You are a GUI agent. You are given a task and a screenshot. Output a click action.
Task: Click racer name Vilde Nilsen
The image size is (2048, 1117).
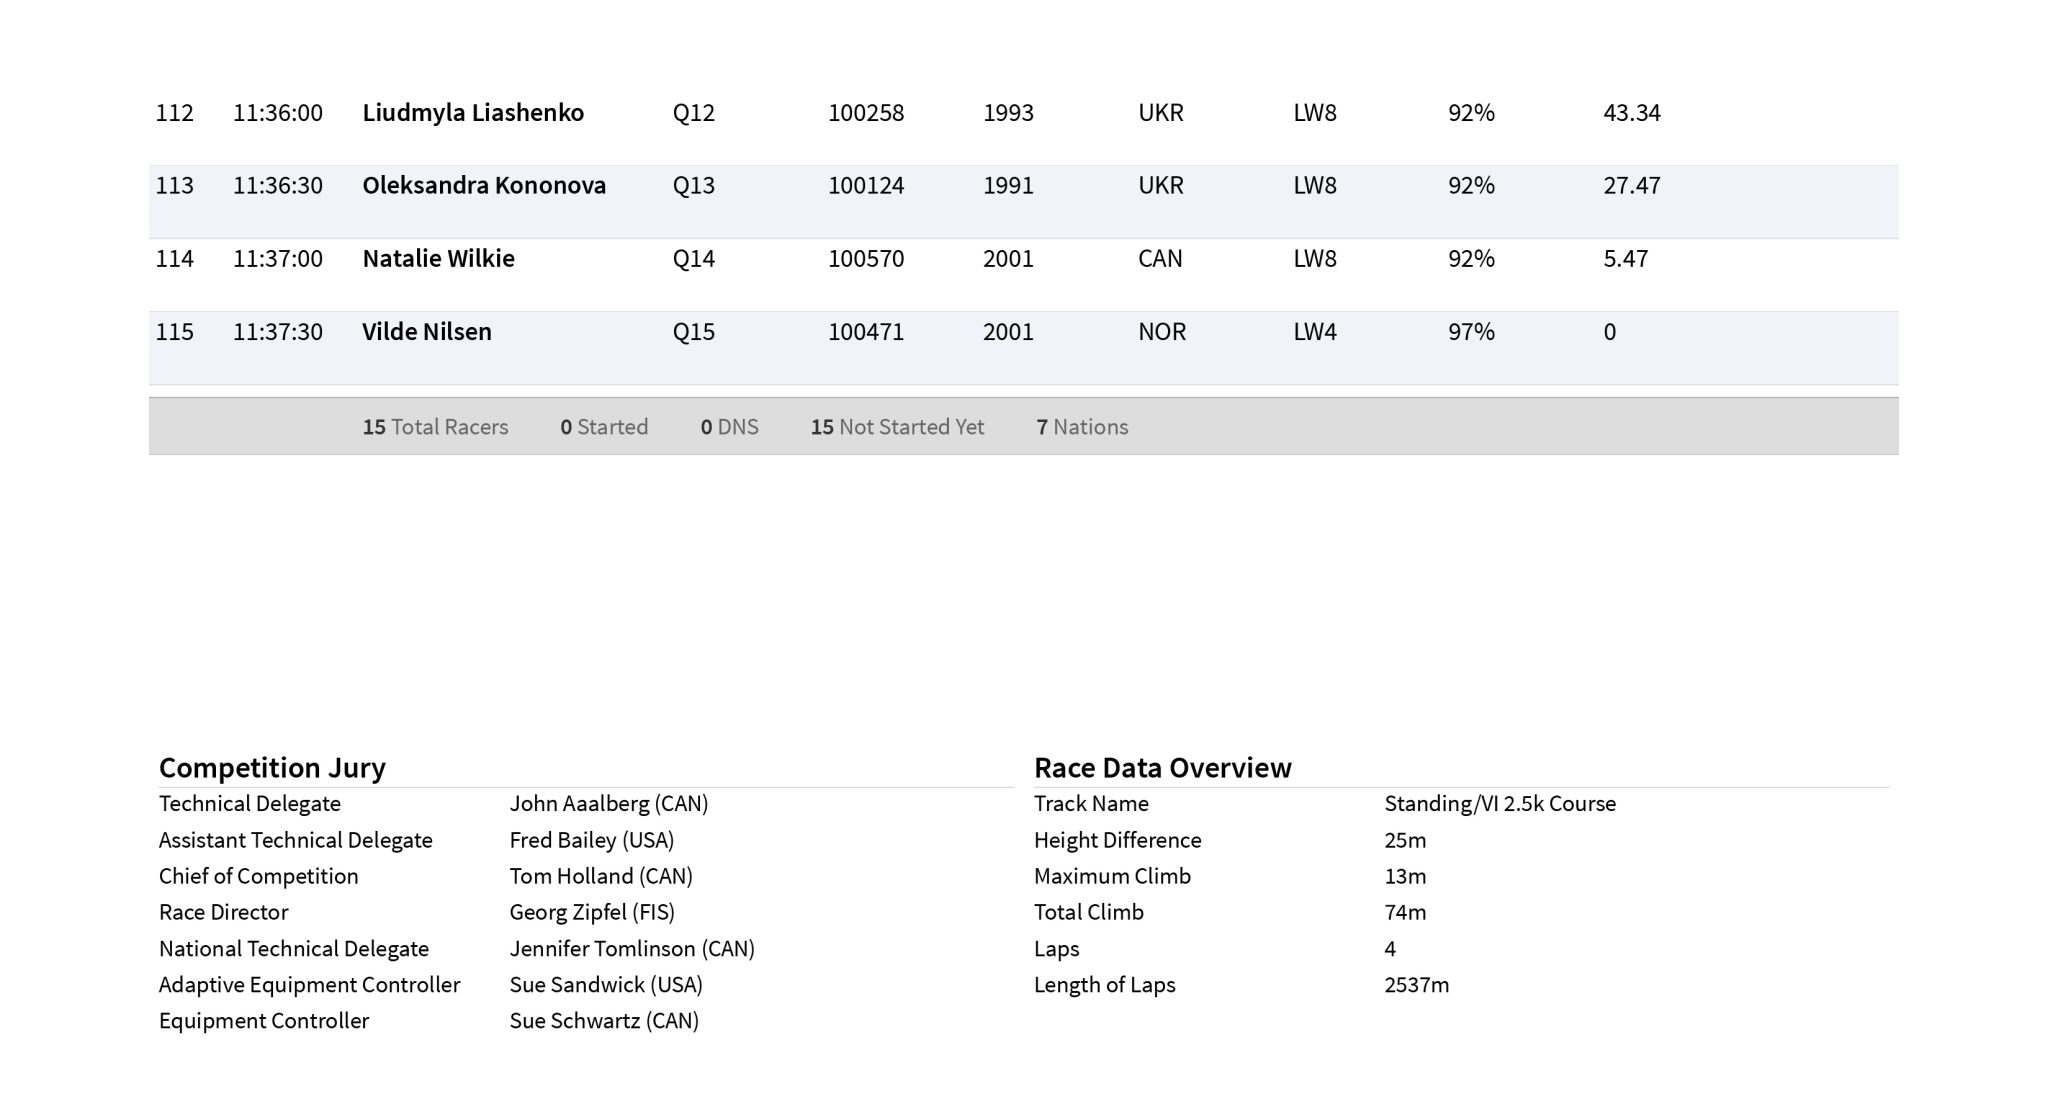click(x=426, y=332)
